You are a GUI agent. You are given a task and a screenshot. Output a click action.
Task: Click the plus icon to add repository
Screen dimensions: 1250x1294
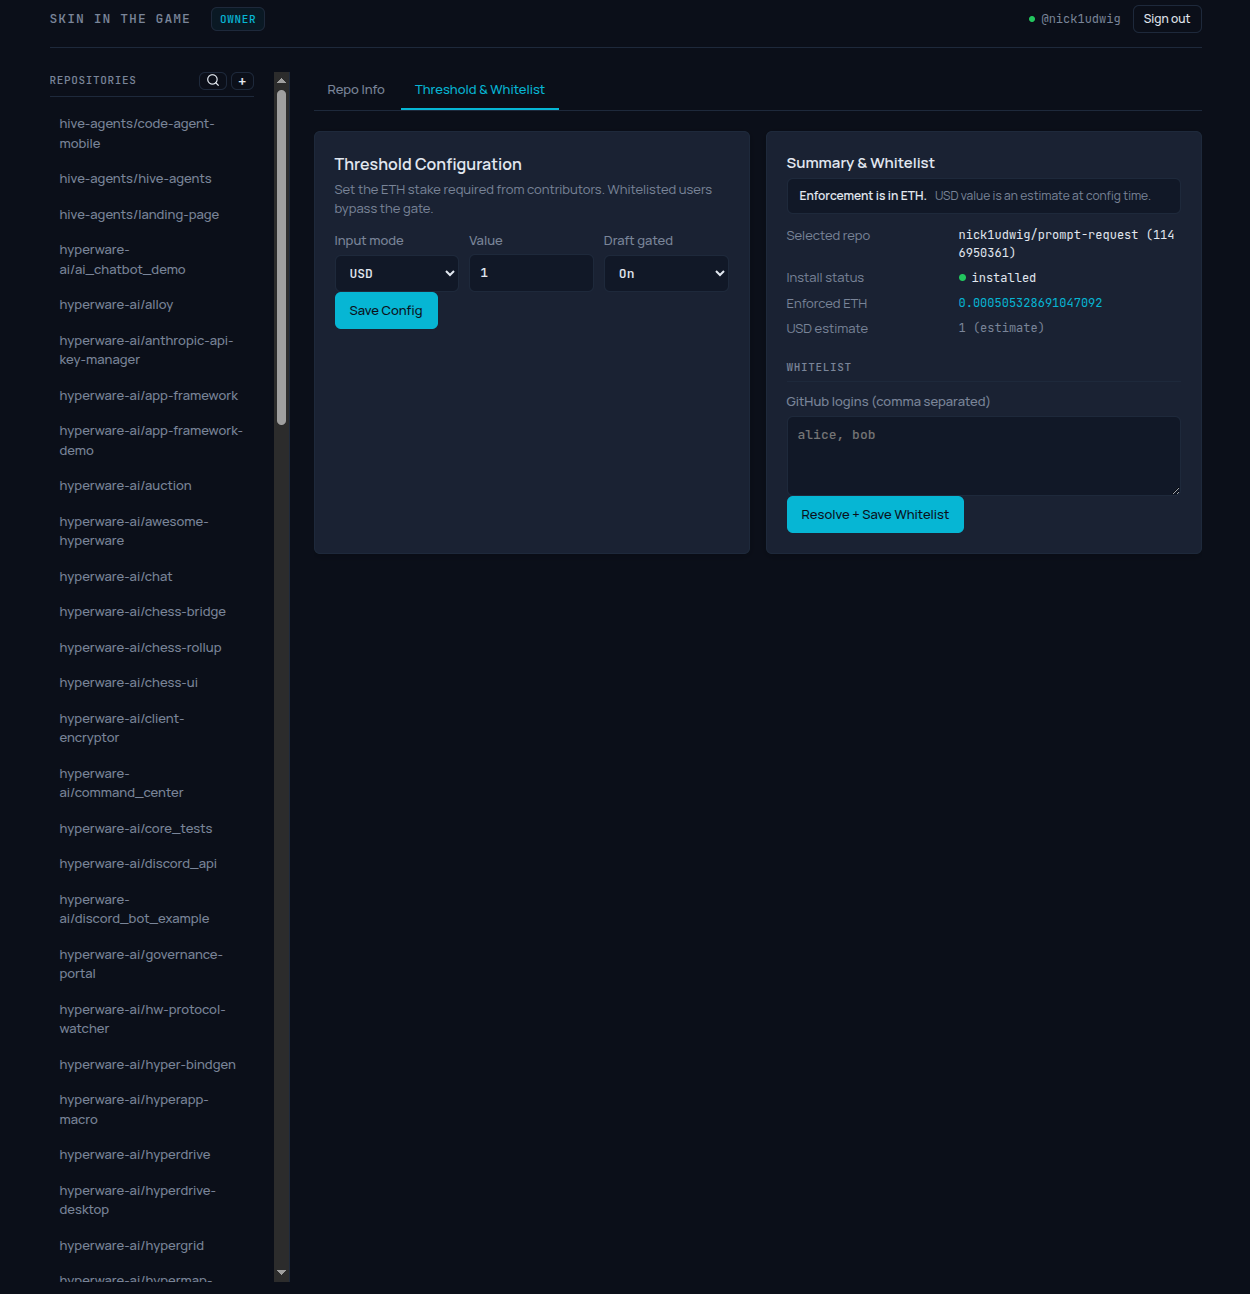242,81
